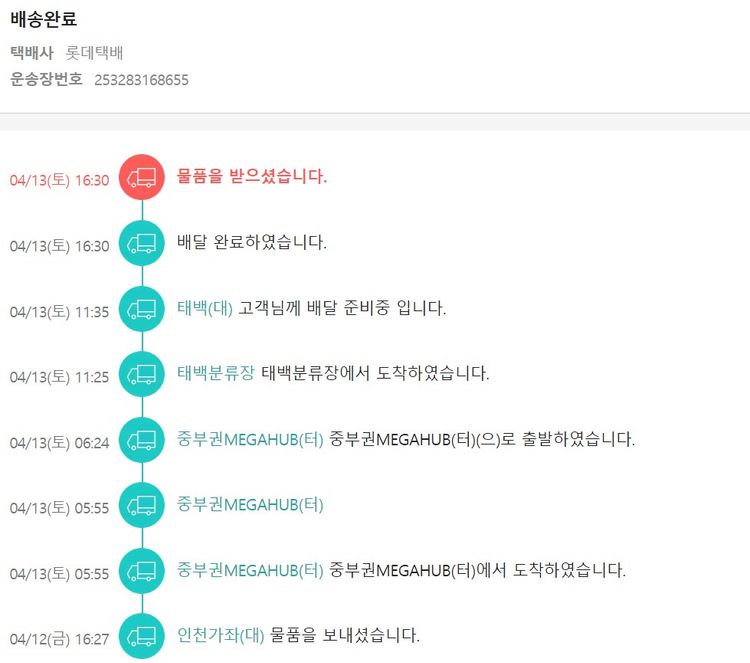Click truck icon for 중부권MEGAHUB '도착하였습니다' row
Viewport: 750px width, 663px height.
point(142,571)
